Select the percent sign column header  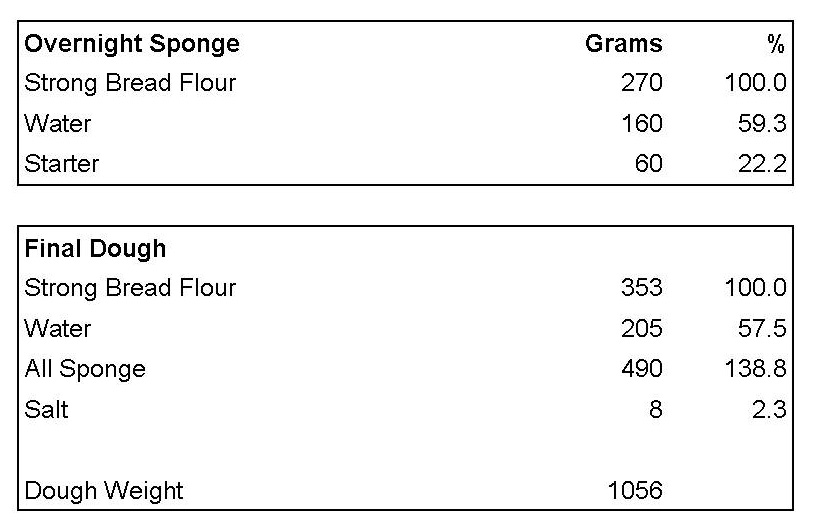[x=775, y=45]
